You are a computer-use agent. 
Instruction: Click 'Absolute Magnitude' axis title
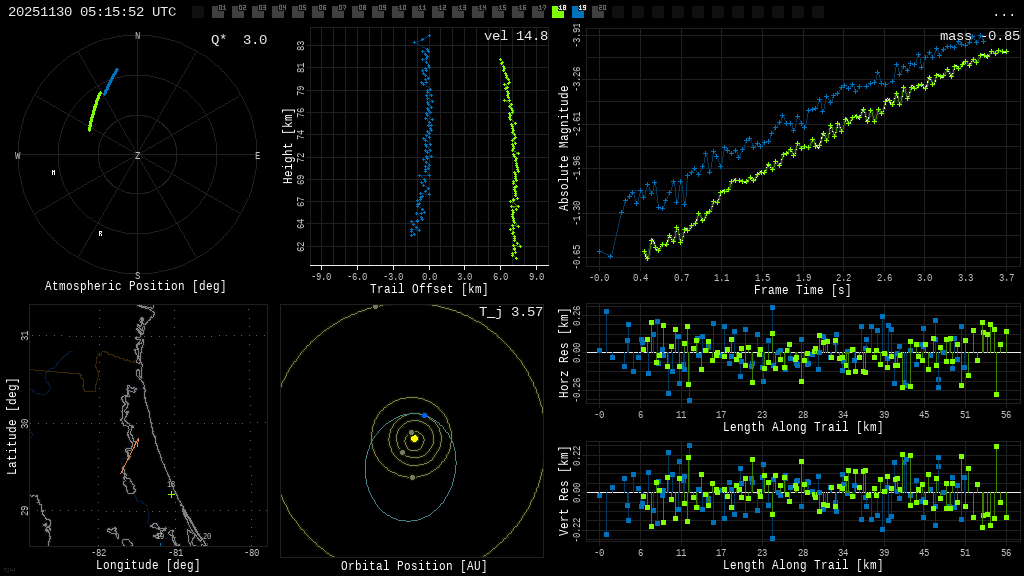565,148
